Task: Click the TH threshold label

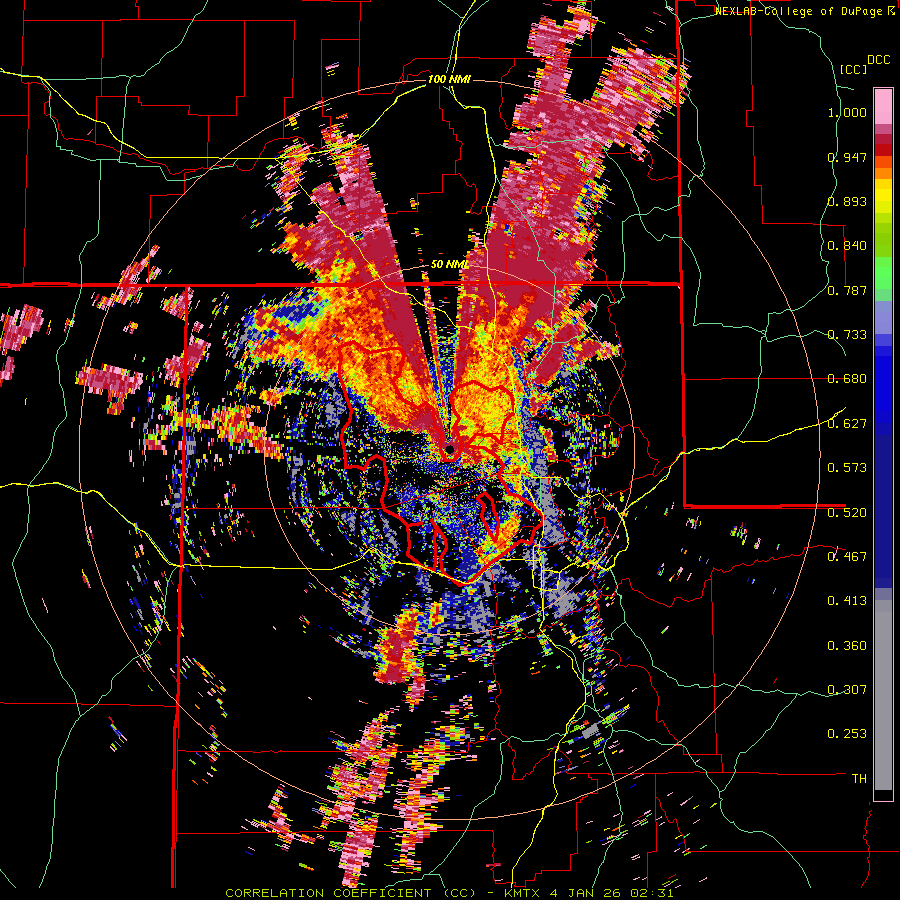Action: 859,778
